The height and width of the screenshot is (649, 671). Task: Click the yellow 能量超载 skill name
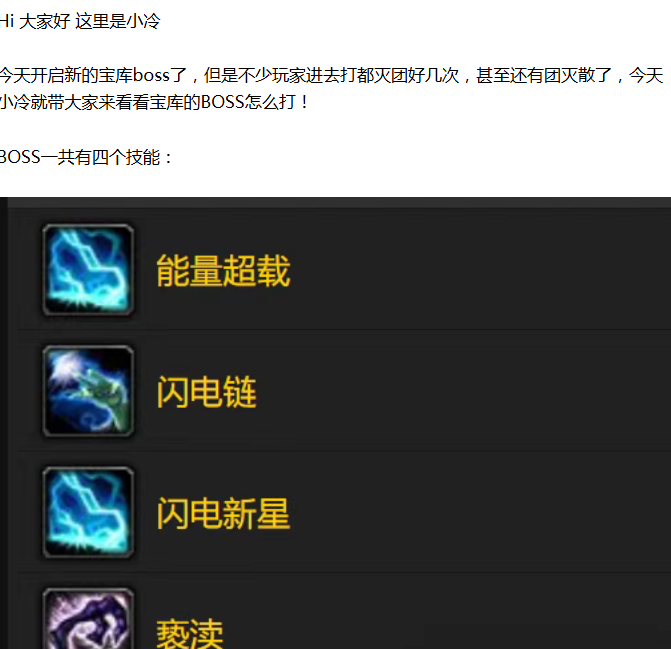point(223,270)
